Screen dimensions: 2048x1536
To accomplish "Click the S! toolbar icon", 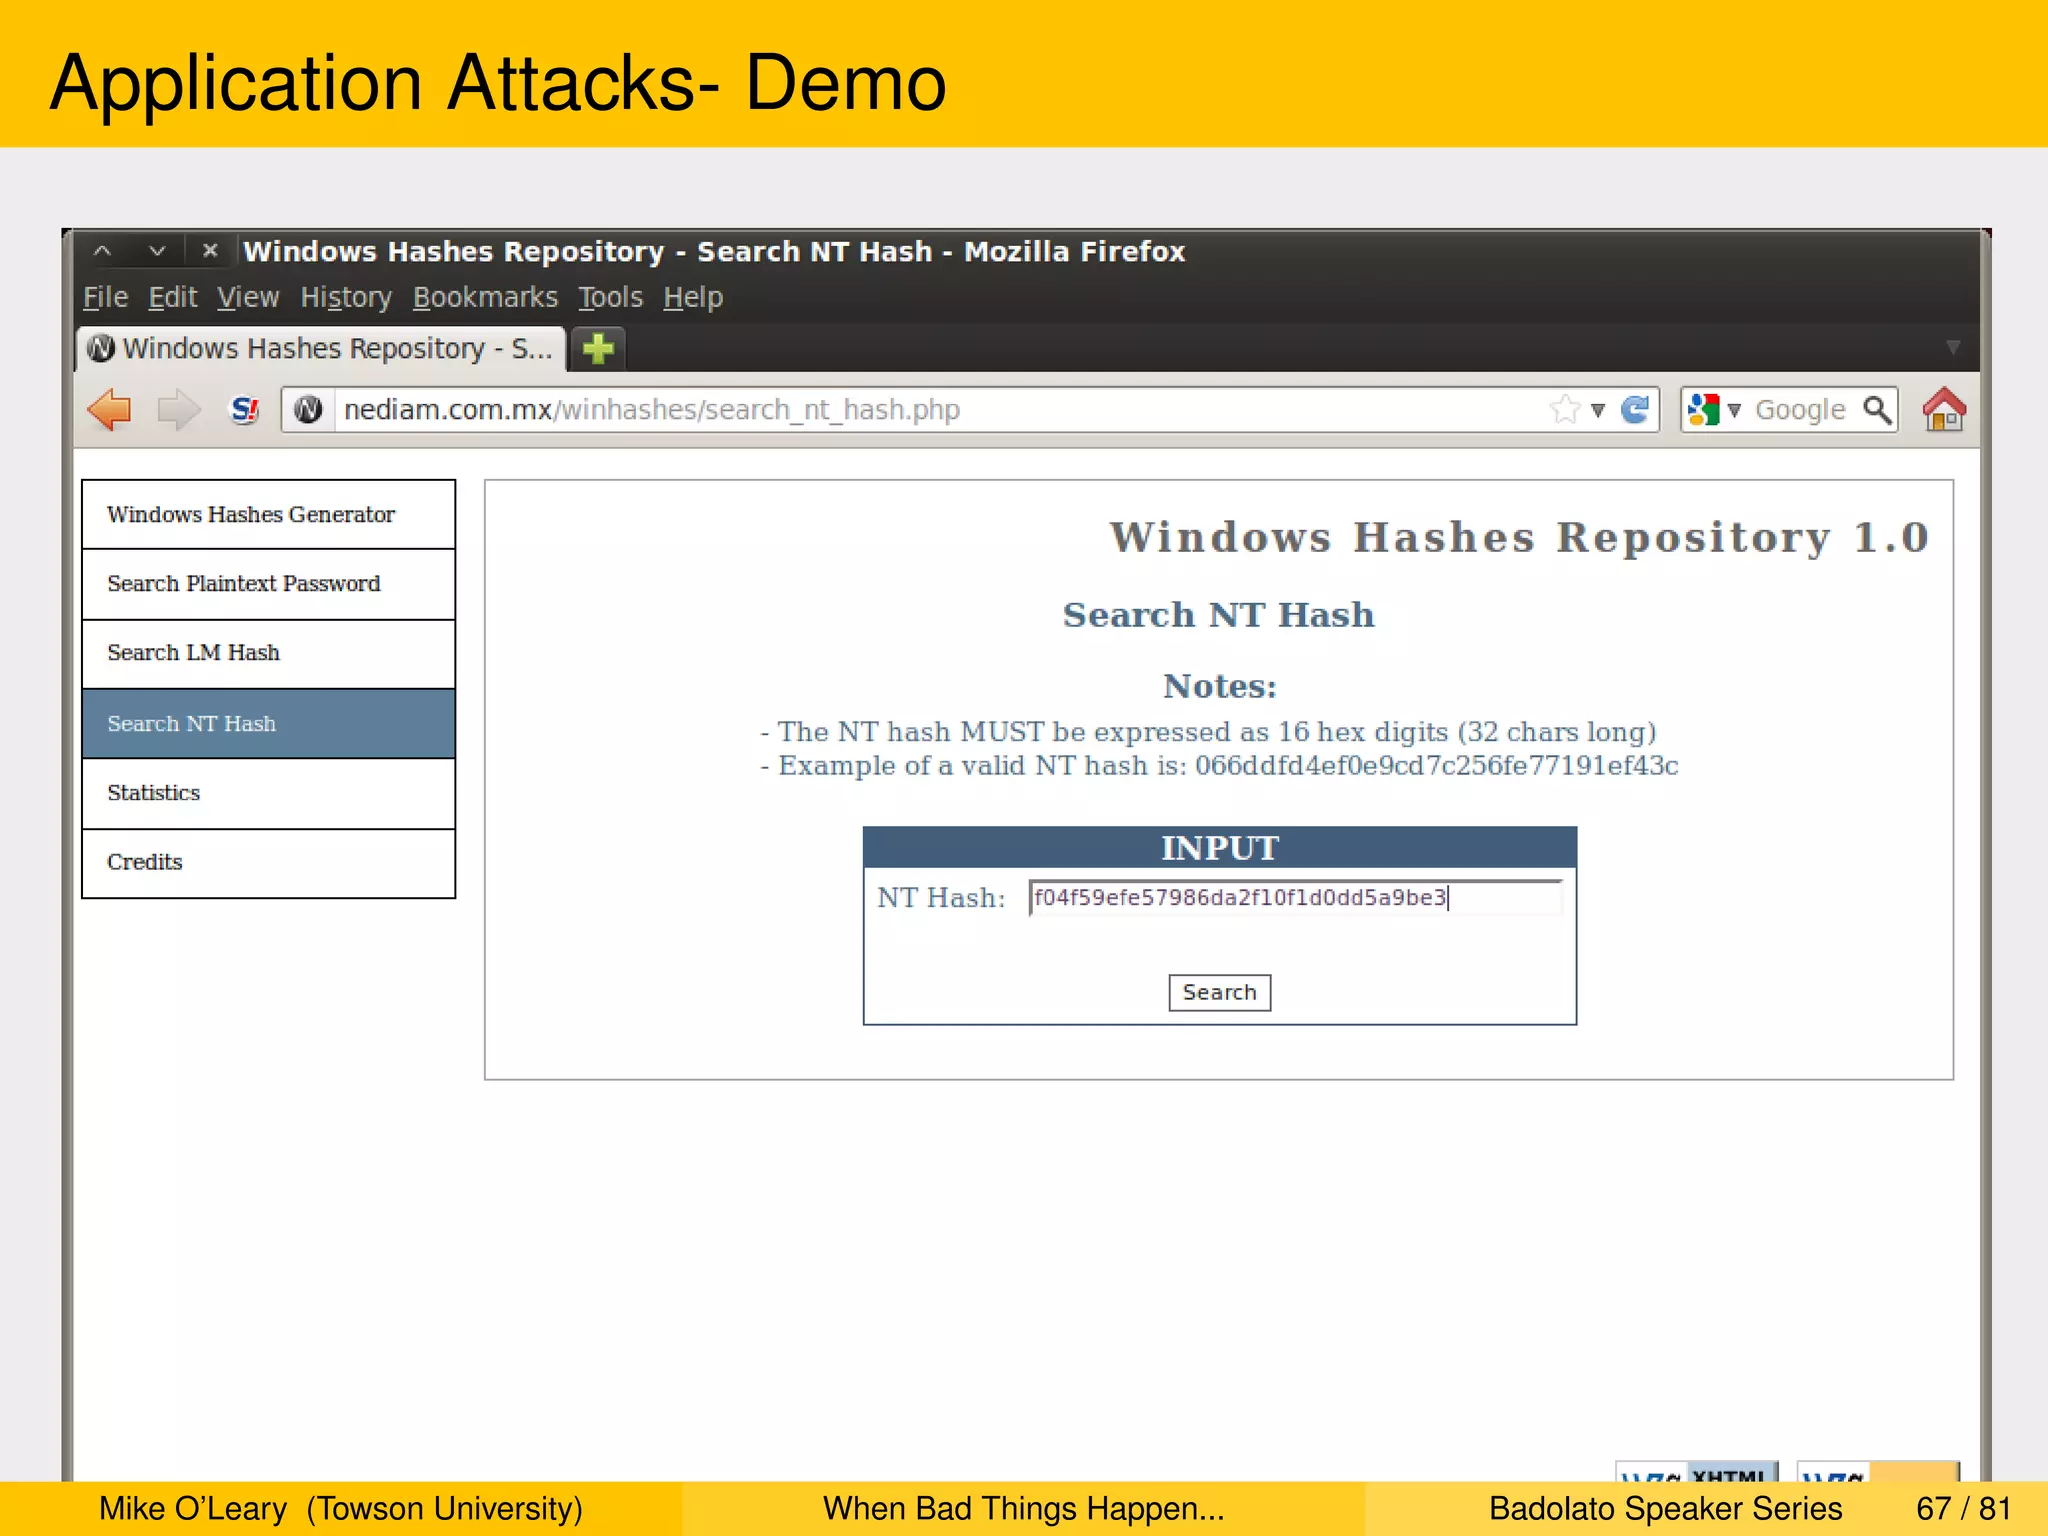I will click(x=245, y=410).
